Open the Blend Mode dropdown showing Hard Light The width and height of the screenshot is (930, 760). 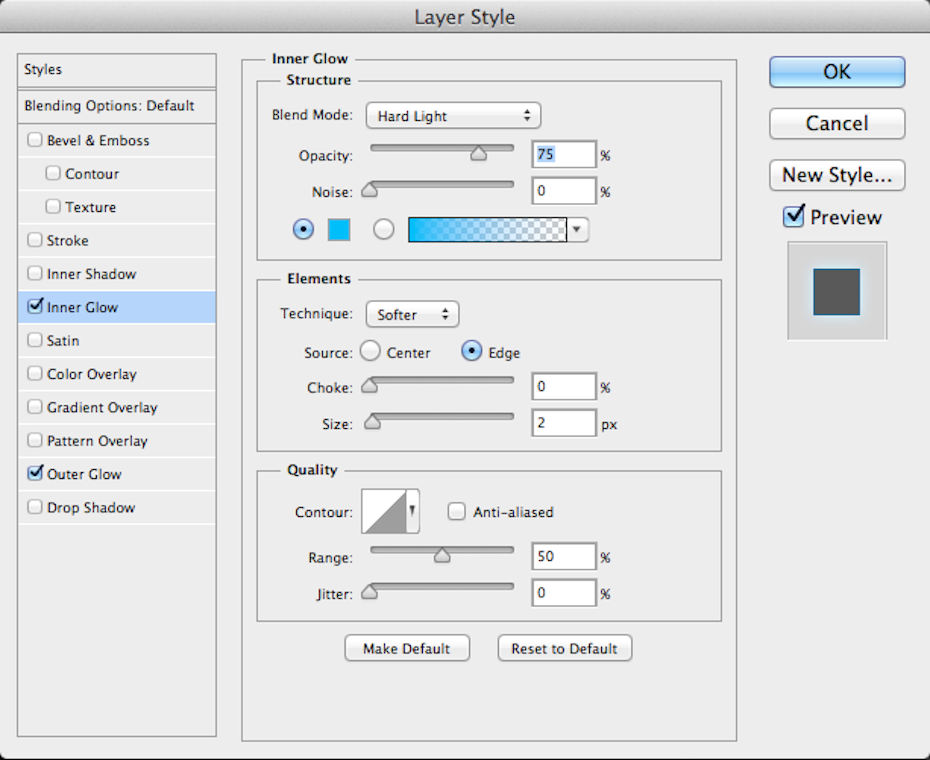[x=453, y=116]
